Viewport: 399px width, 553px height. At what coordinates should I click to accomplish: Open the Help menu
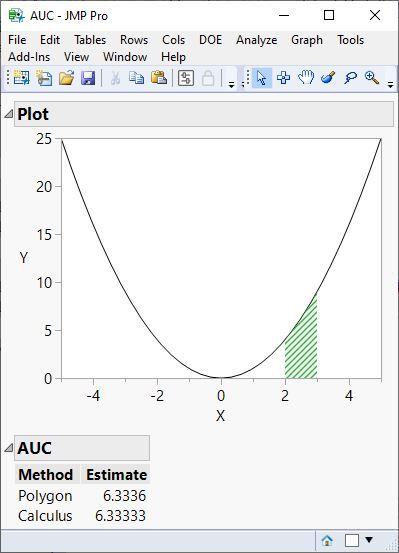pyautogui.click(x=173, y=57)
